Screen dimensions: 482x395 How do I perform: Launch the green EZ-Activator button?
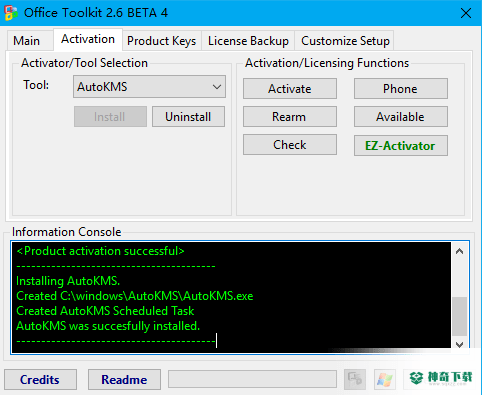(400, 145)
